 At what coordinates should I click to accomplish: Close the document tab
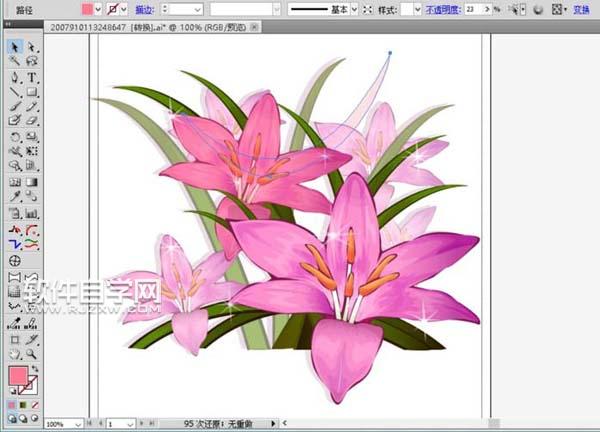pyautogui.click(x=254, y=27)
